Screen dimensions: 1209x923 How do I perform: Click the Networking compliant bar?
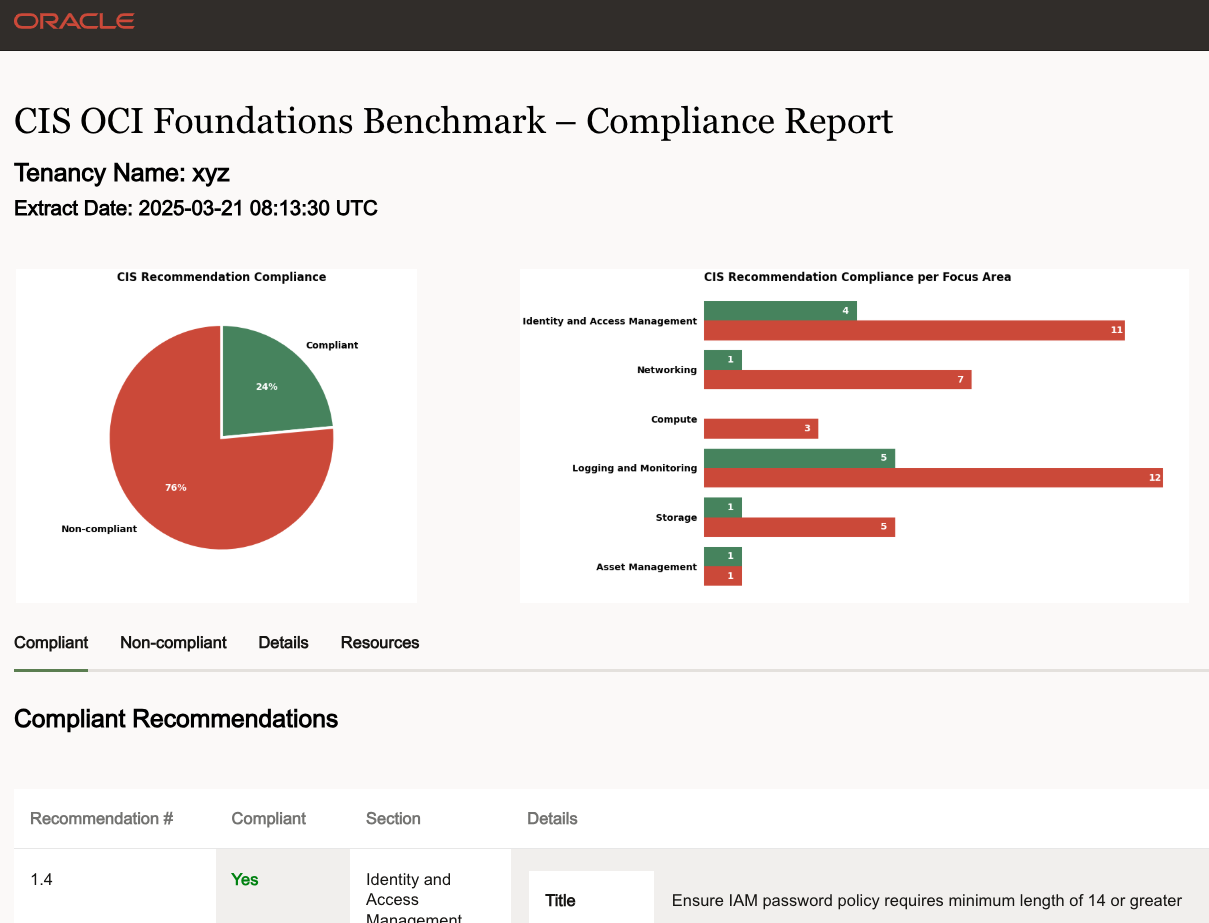pyautogui.click(x=722, y=359)
